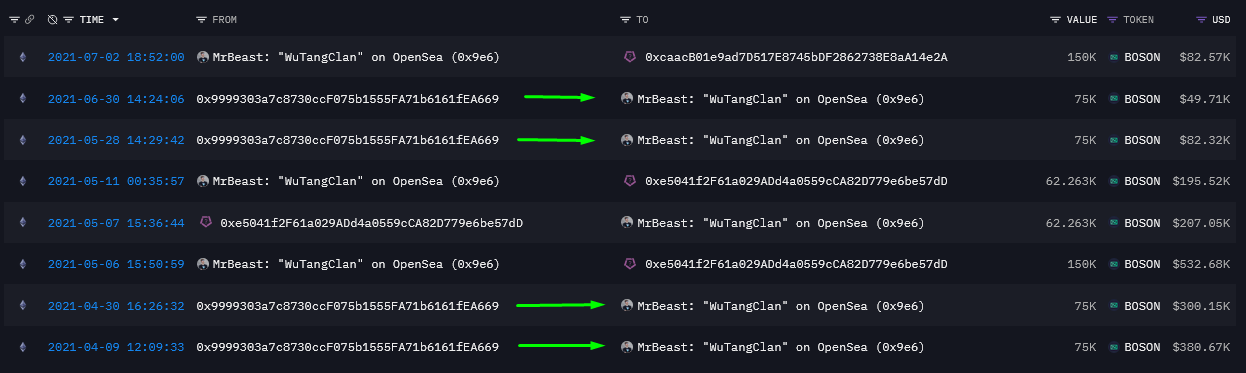Open transaction dated 2021-07-02 18:52:00

tap(116, 58)
